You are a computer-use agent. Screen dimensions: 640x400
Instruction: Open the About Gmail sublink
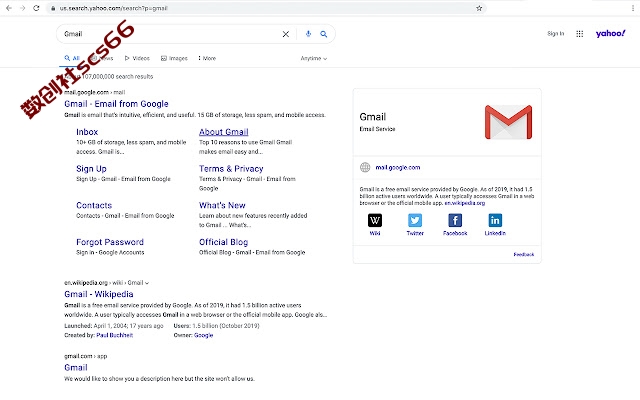[x=224, y=132]
